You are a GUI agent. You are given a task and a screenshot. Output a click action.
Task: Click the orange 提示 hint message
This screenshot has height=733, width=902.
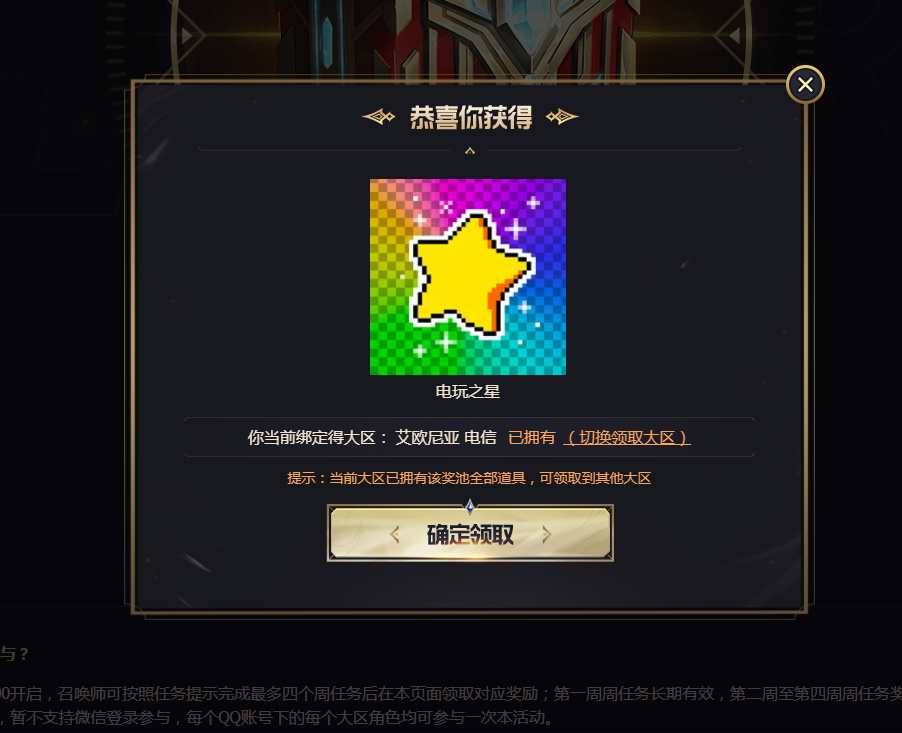tap(469, 478)
